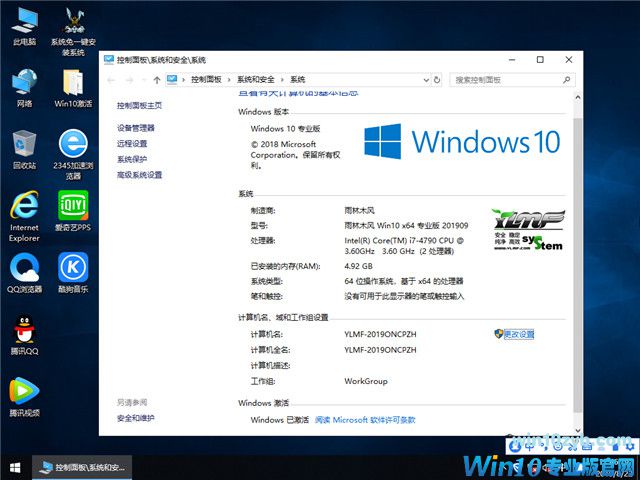
Task: Open 设备管理器 link
Action: tap(136, 128)
